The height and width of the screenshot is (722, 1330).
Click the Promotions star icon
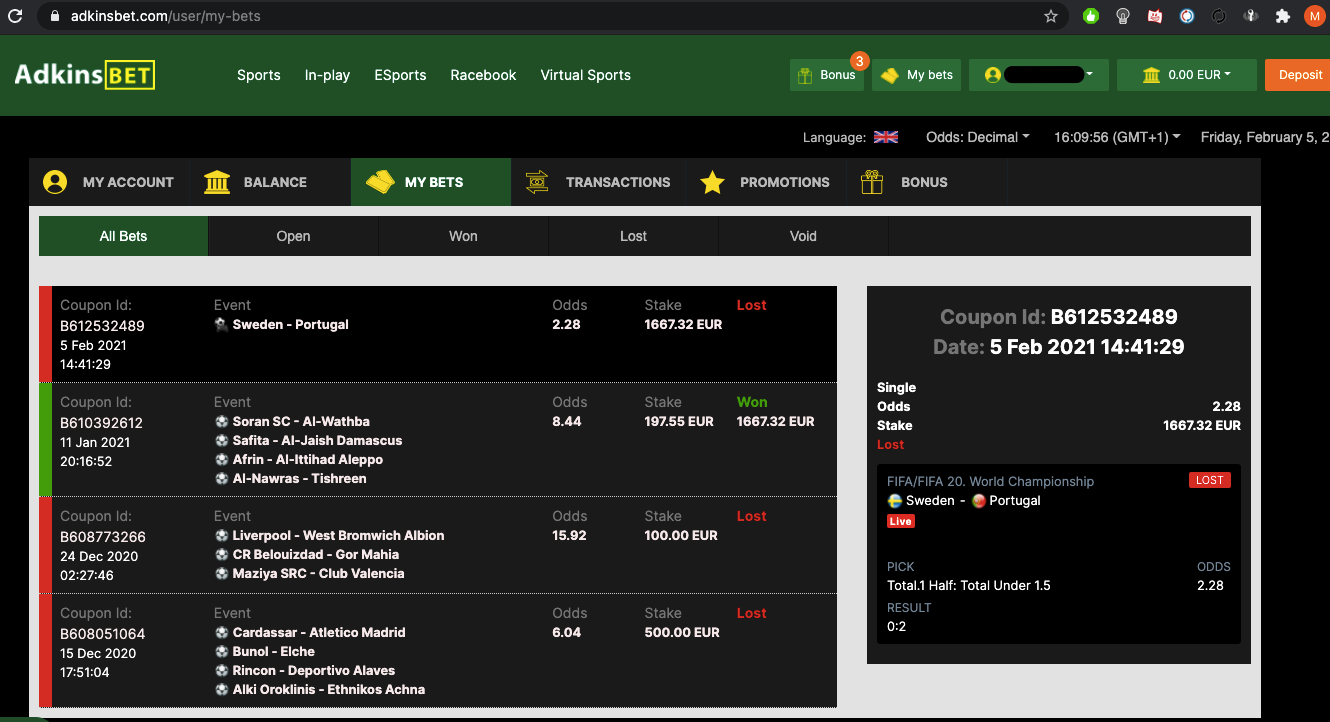[712, 182]
